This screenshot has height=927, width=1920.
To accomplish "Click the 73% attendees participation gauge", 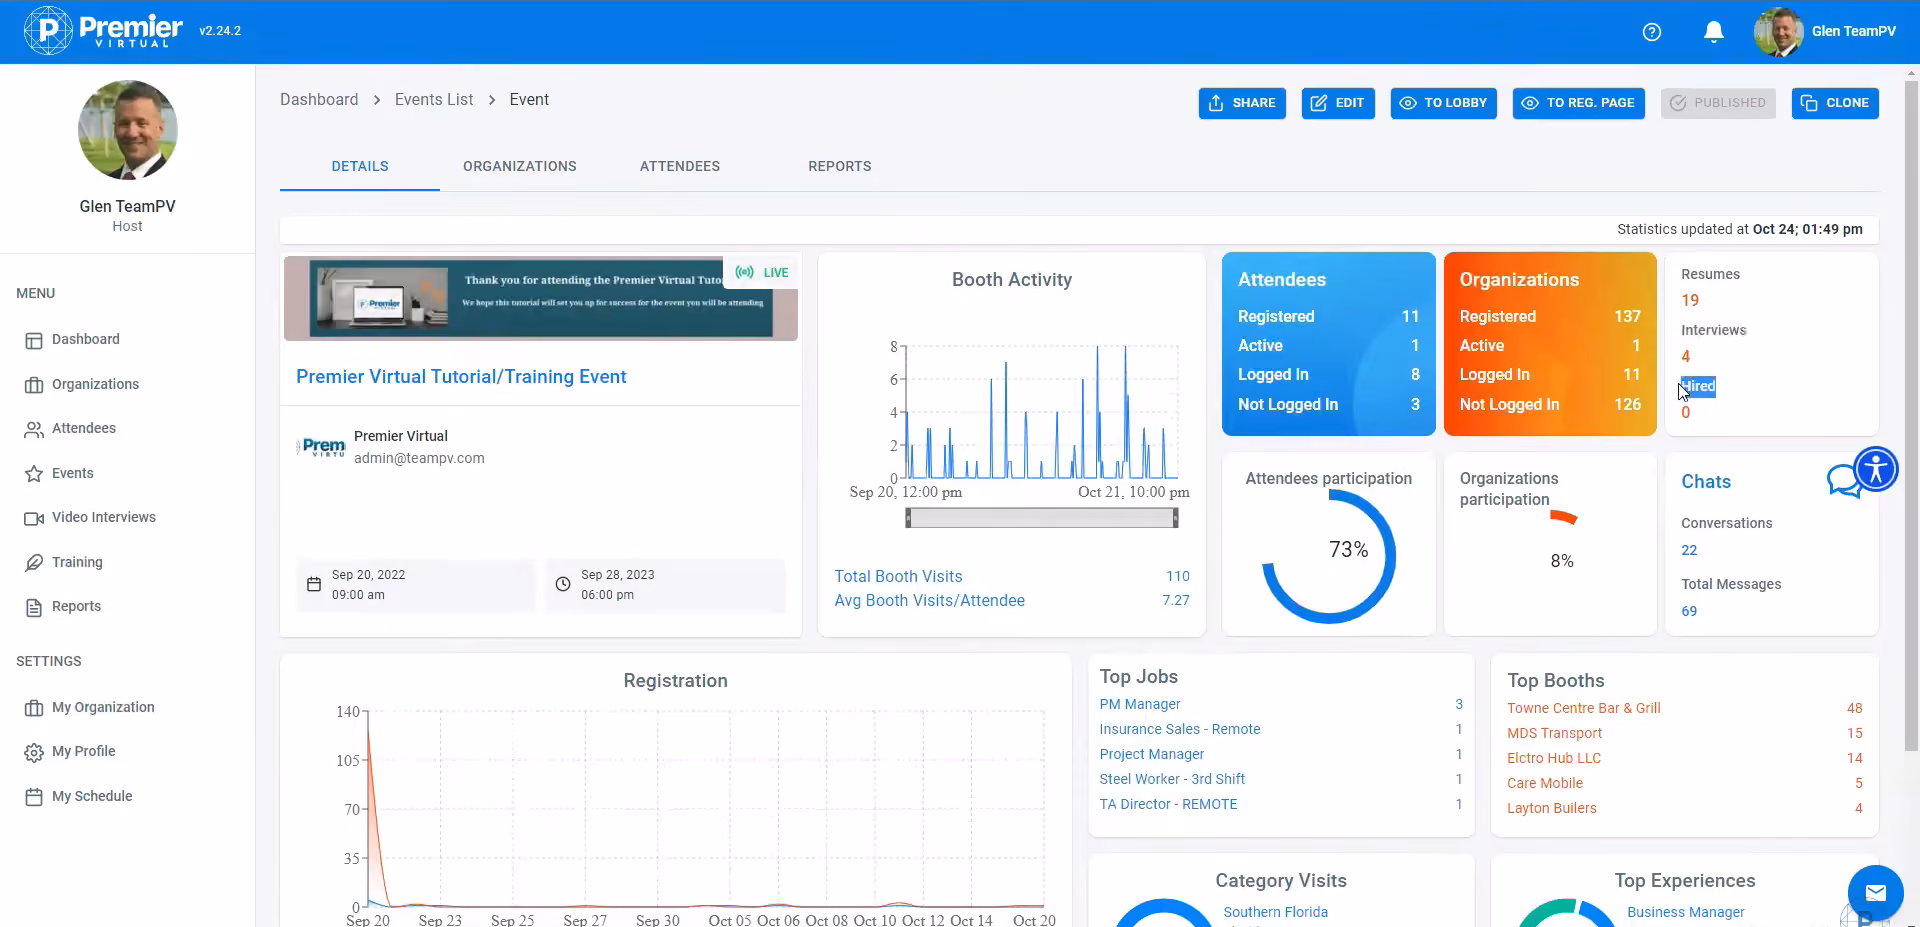I will coord(1329,556).
